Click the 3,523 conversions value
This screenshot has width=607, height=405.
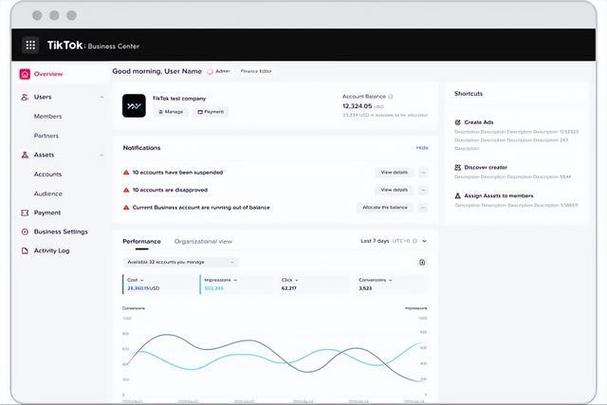click(365, 288)
